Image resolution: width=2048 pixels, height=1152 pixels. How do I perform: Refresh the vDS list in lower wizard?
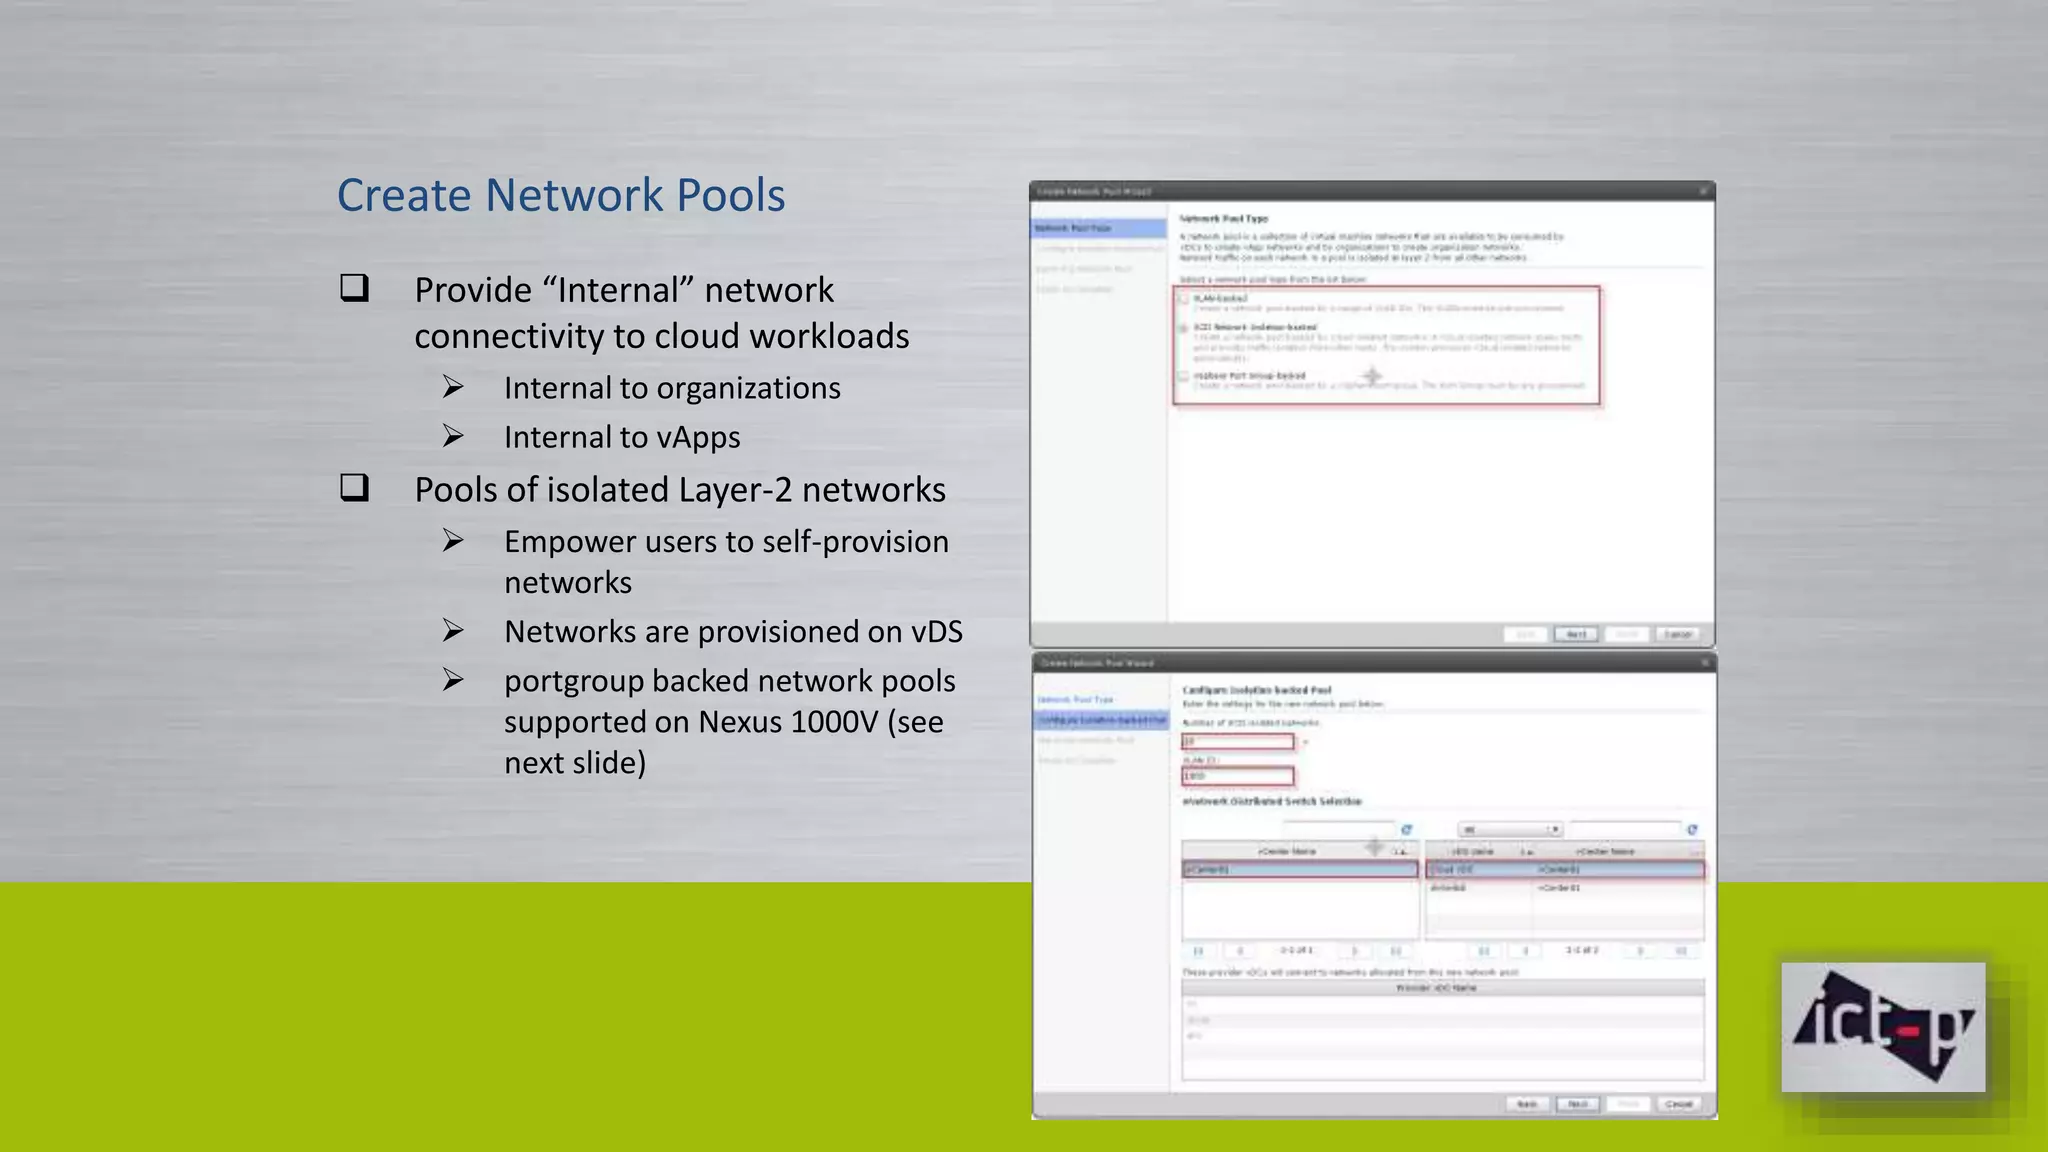pos(1692,830)
